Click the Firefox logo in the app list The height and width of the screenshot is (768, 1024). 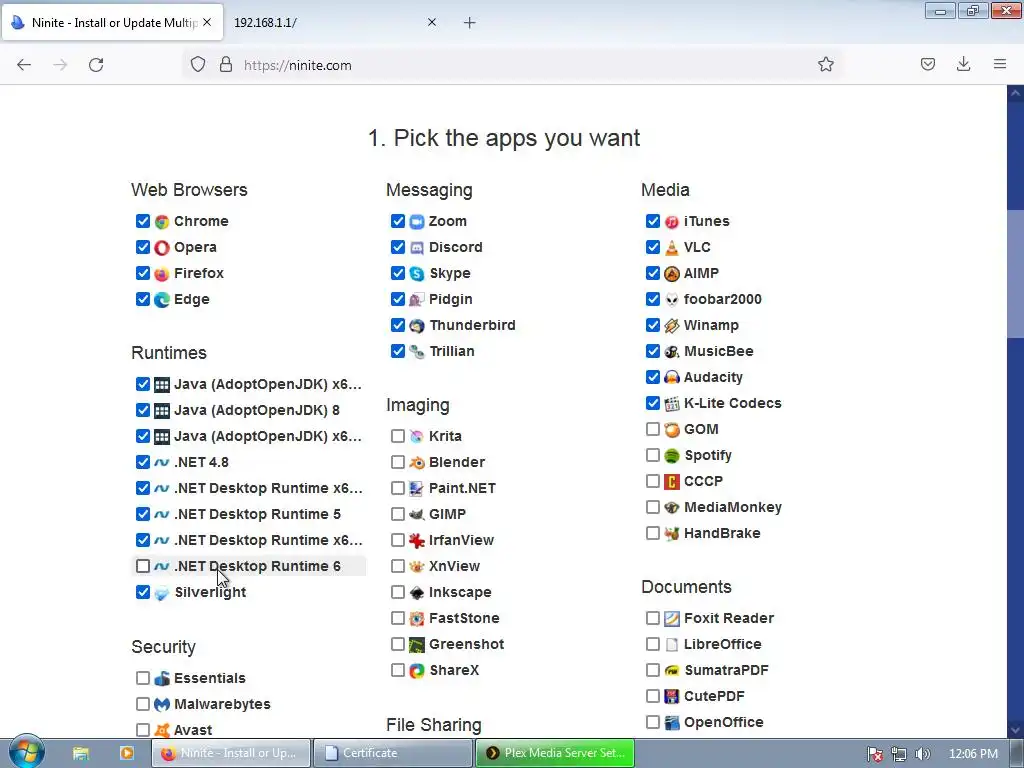click(x=161, y=274)
